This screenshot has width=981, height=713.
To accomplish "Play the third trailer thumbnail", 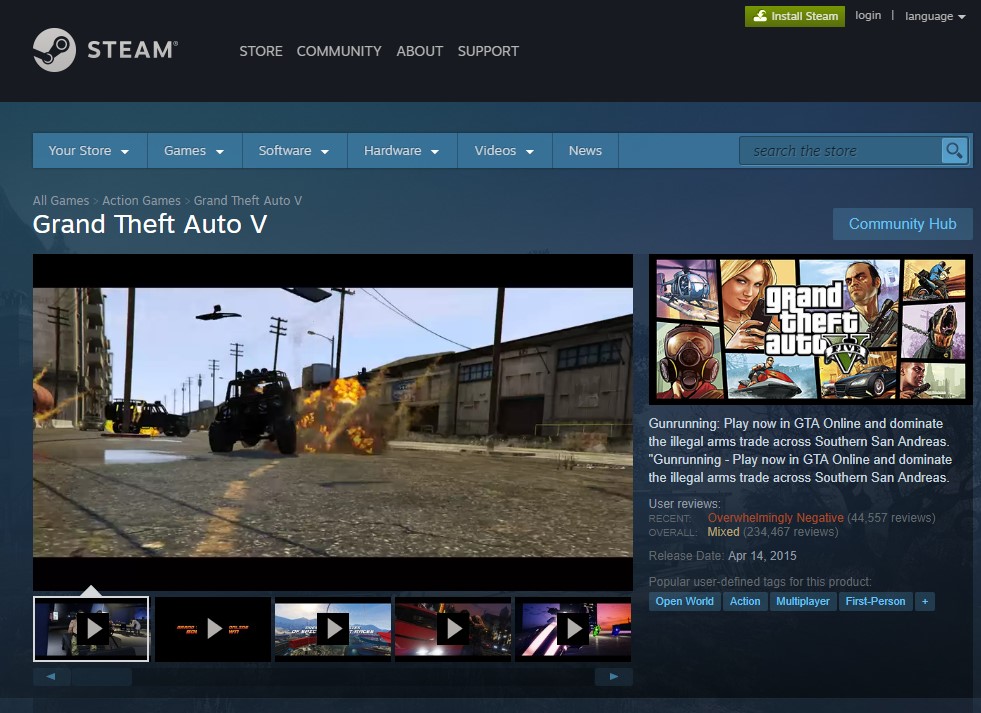I will pyautogui.click(x=333, y=629).
